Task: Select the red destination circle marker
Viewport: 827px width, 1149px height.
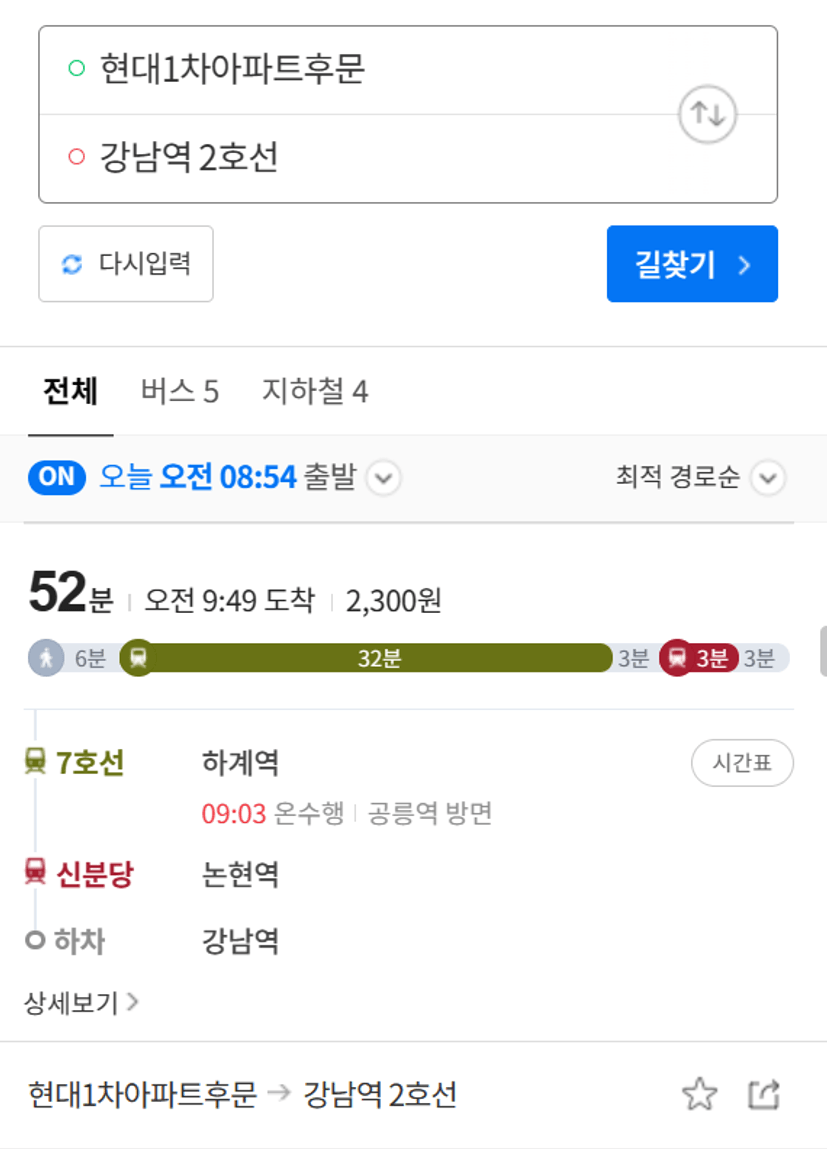Action: click(76, 157)
